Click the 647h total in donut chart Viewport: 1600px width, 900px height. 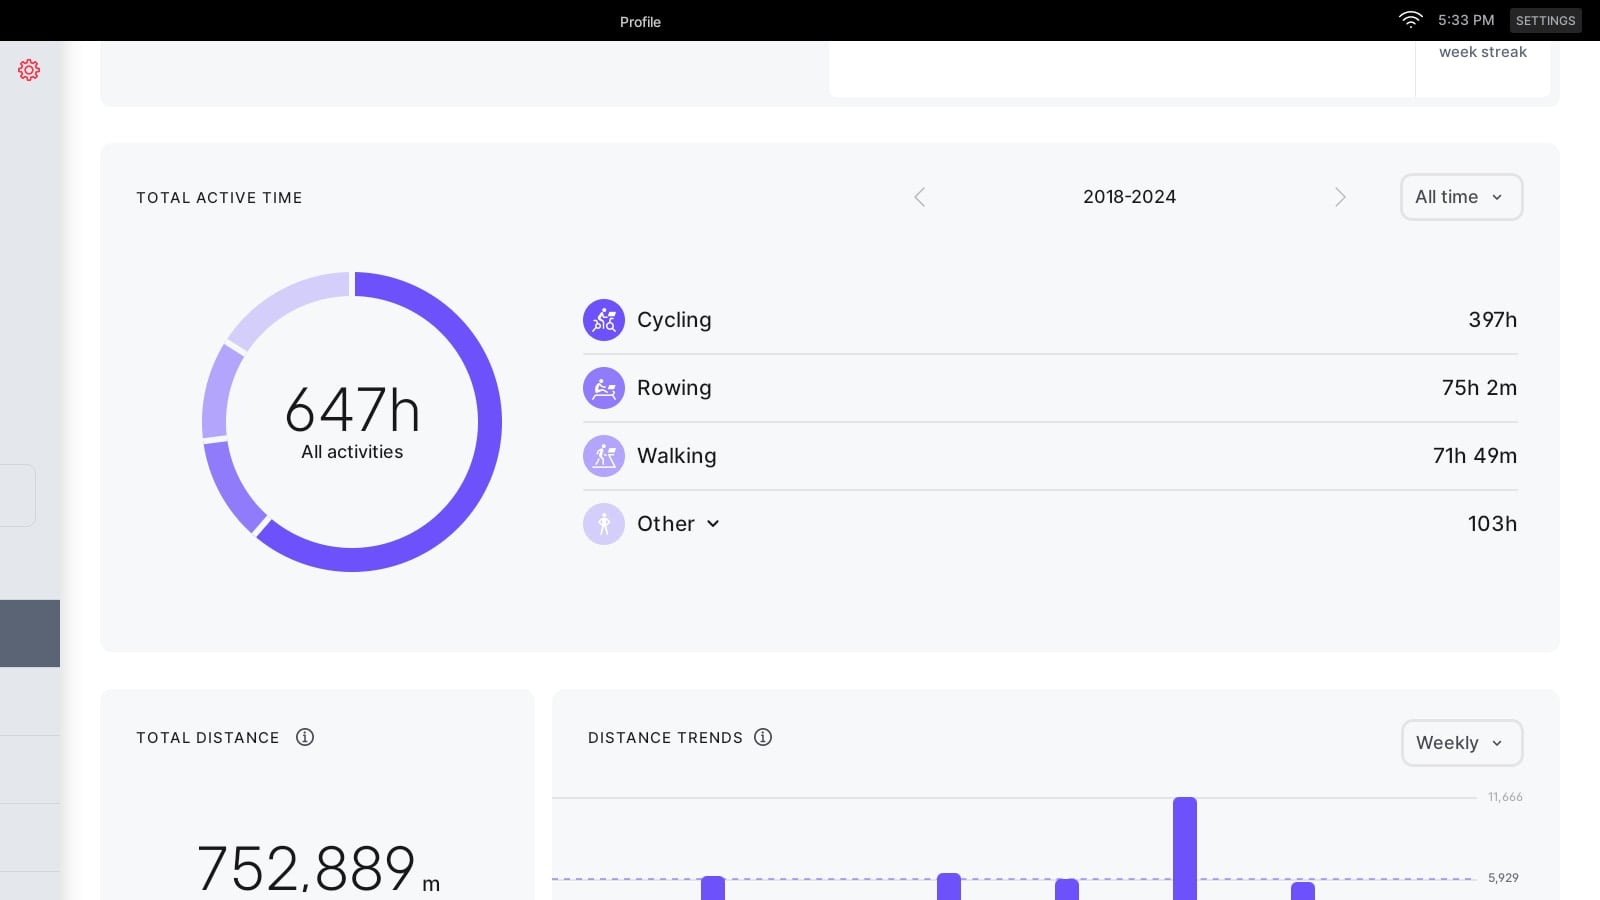click(x=352, y=410)
